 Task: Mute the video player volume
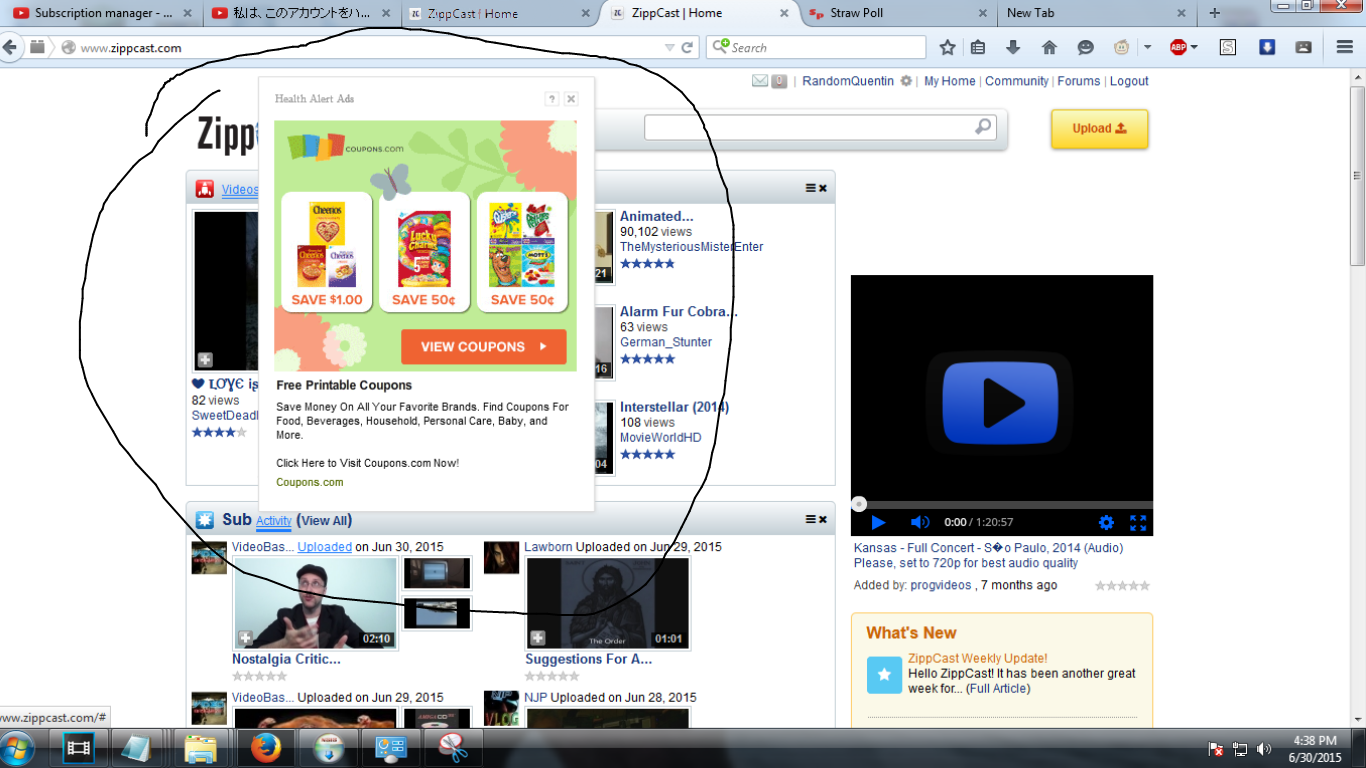(919, 522)
